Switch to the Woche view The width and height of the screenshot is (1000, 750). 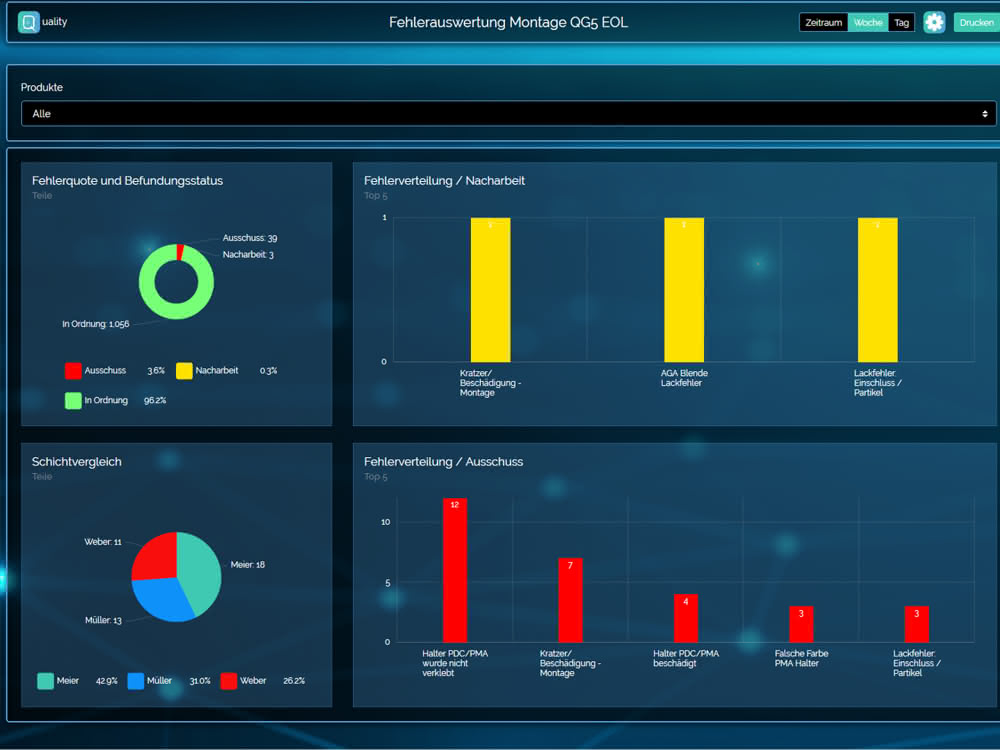coord(868,22)
